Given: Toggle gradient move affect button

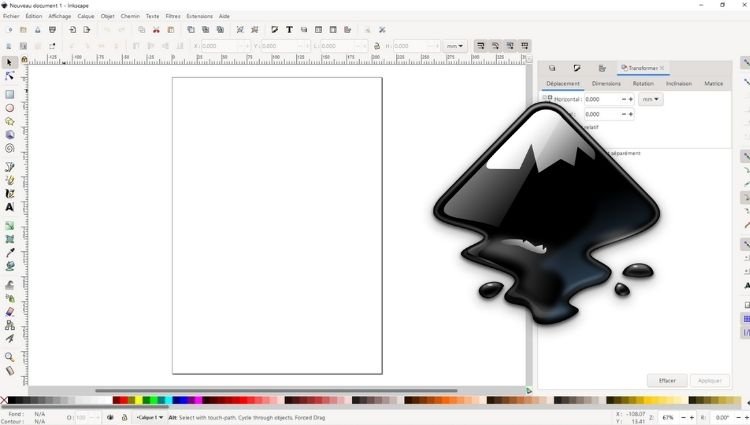Looking at the screenshot, I should 510,46.
